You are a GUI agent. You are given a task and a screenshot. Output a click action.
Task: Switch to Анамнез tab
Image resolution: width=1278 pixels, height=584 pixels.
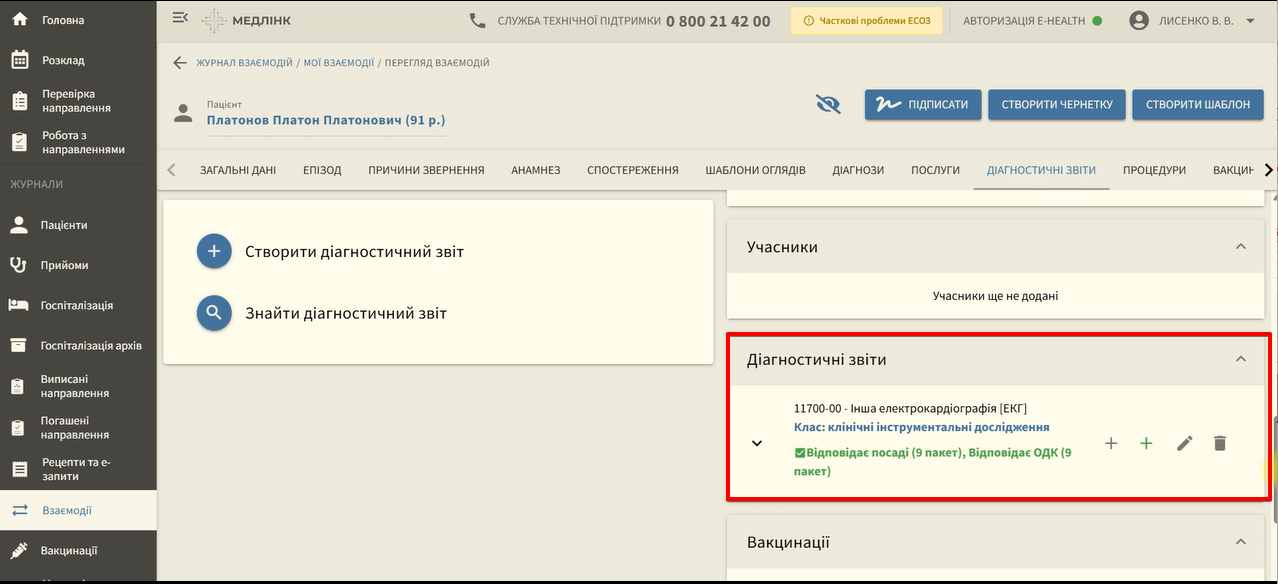(536, 170)
